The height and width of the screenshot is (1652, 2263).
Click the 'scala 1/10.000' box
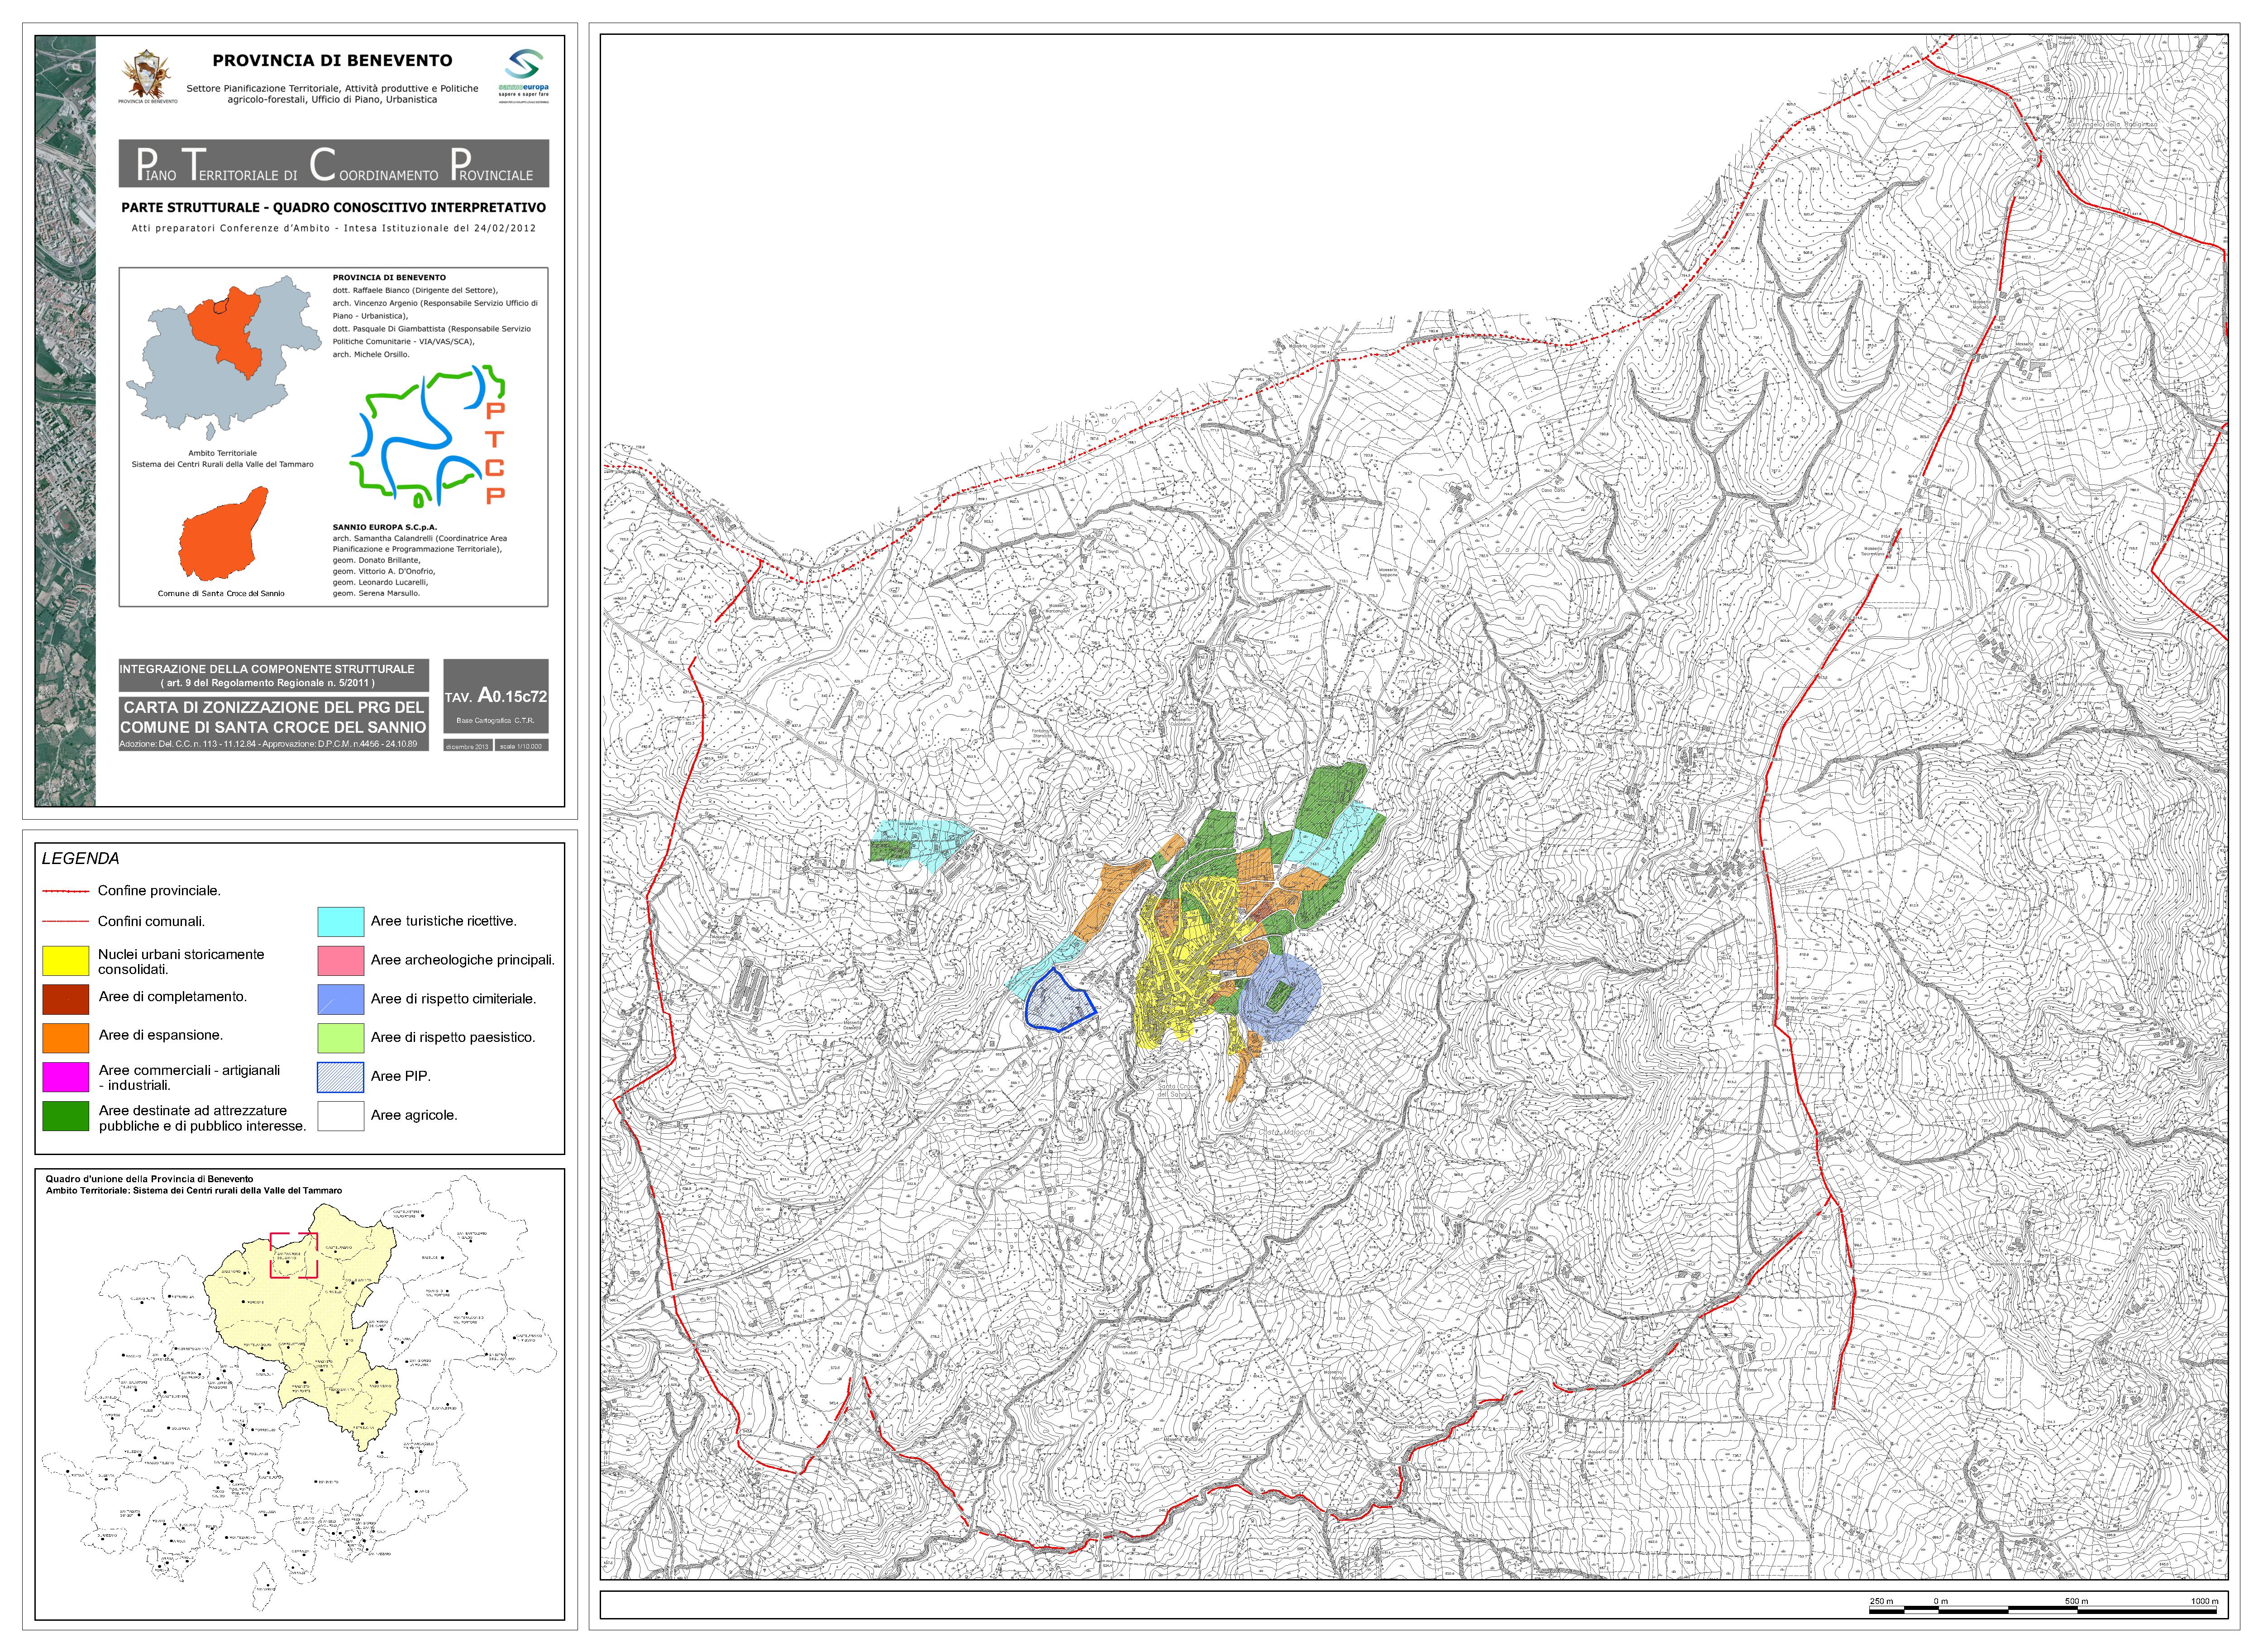pyautogui.click(x=522, y=746)
